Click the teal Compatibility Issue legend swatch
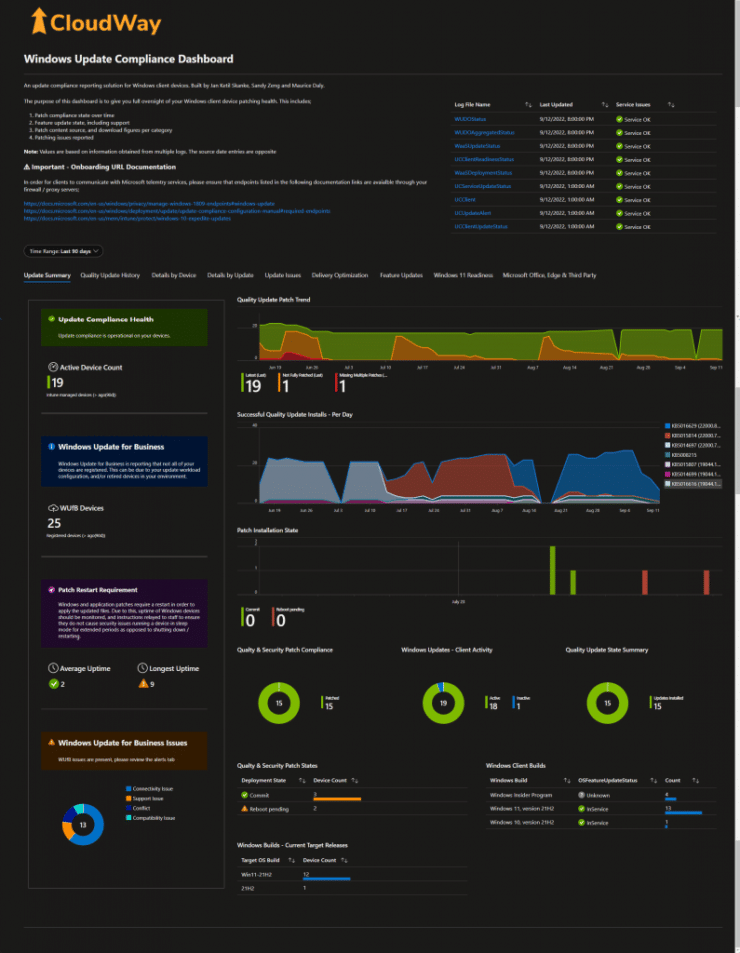This screenshot has width=740, height=953. 129,817
